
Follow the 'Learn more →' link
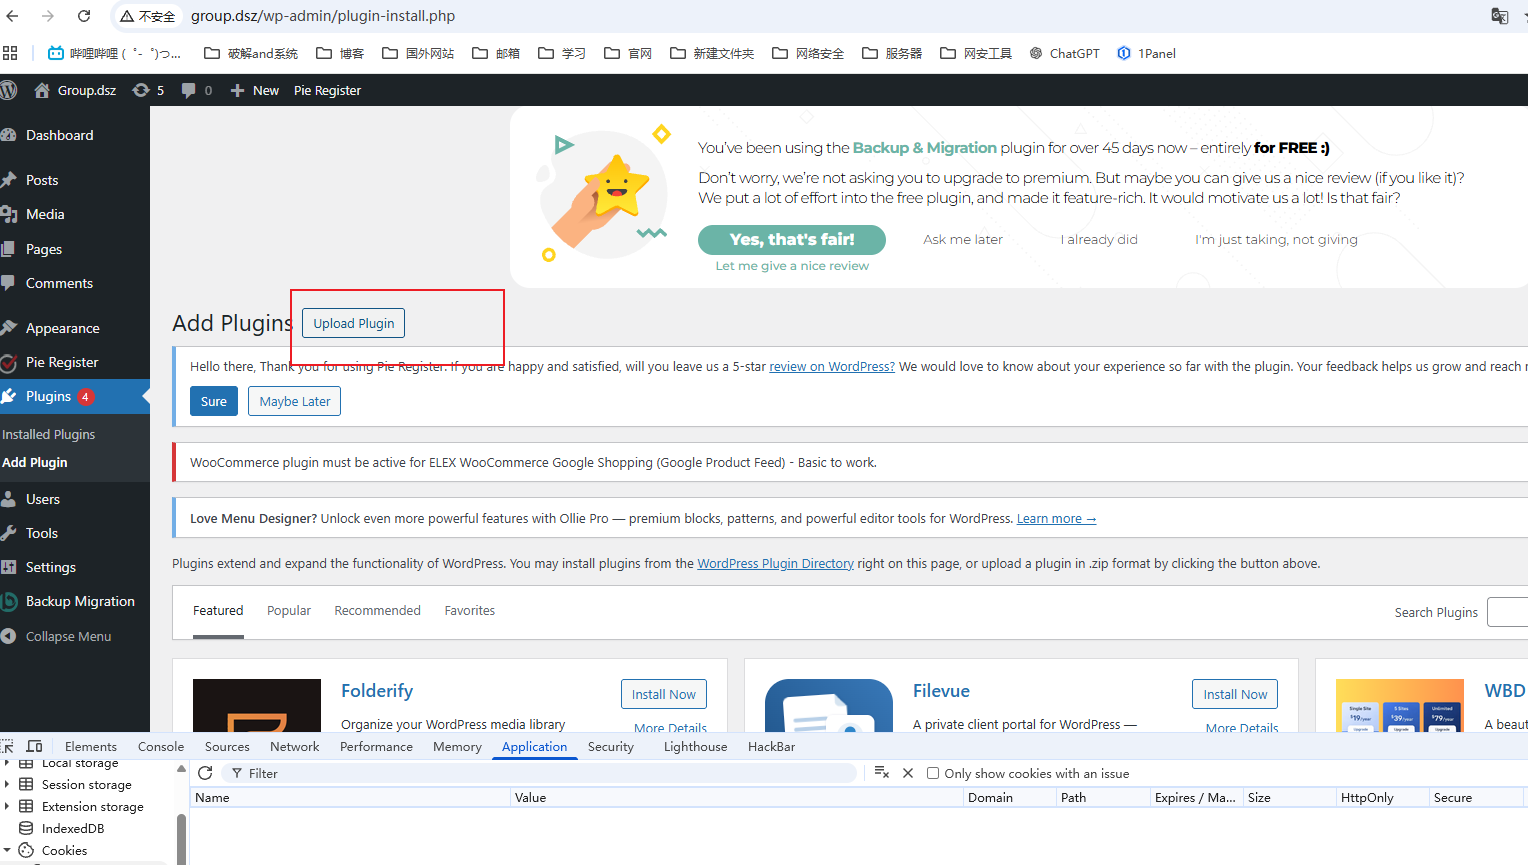1056,518
